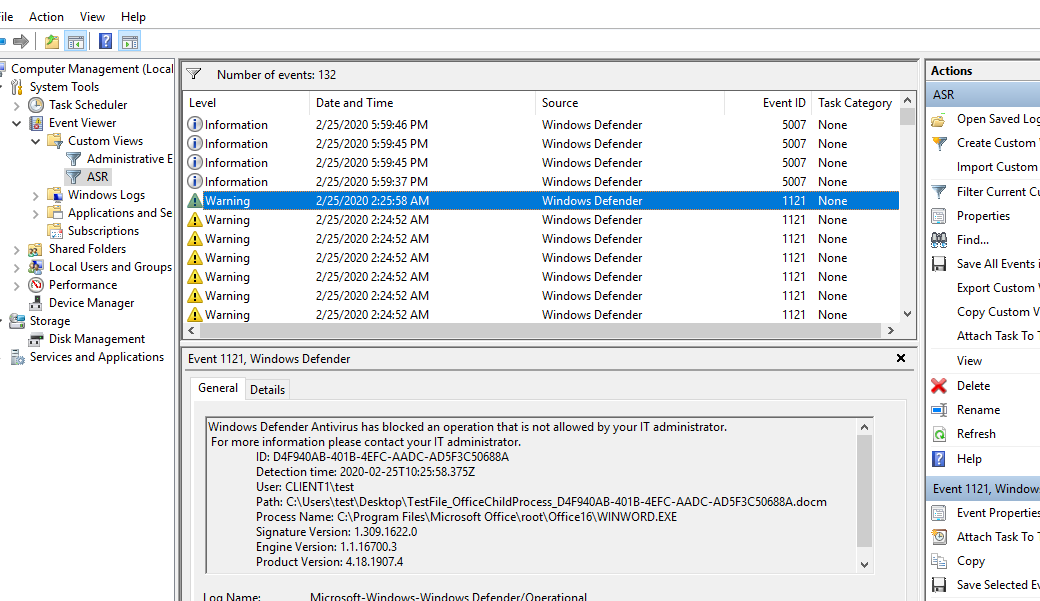Screen dimensions: 1040x601
Task: Click Properties in the Actions pane
Action: coord(985,216)
